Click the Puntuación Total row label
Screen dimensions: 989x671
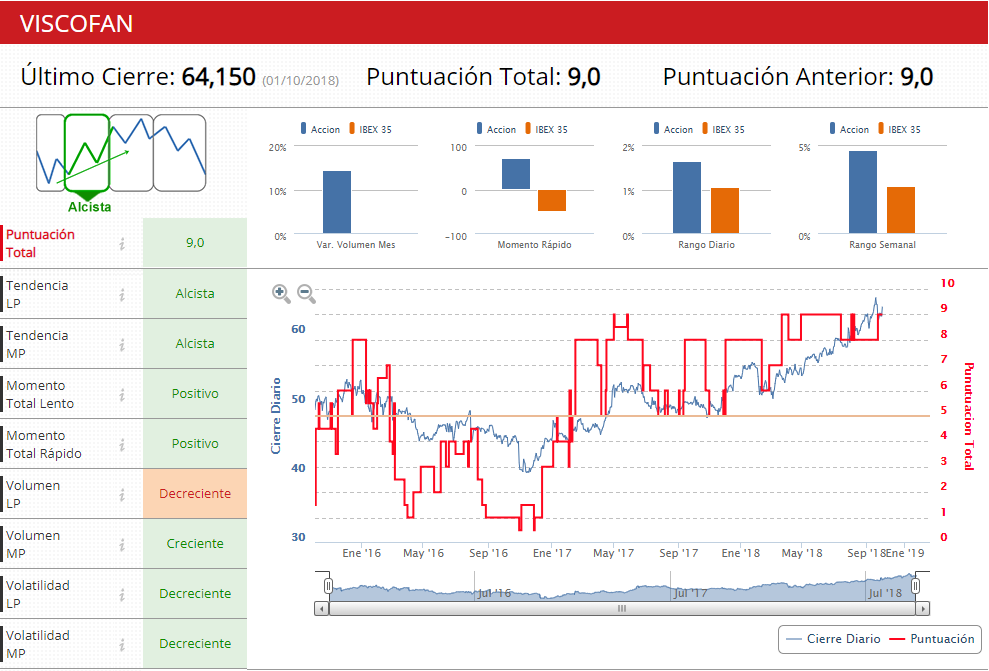(x=40, y=243)
